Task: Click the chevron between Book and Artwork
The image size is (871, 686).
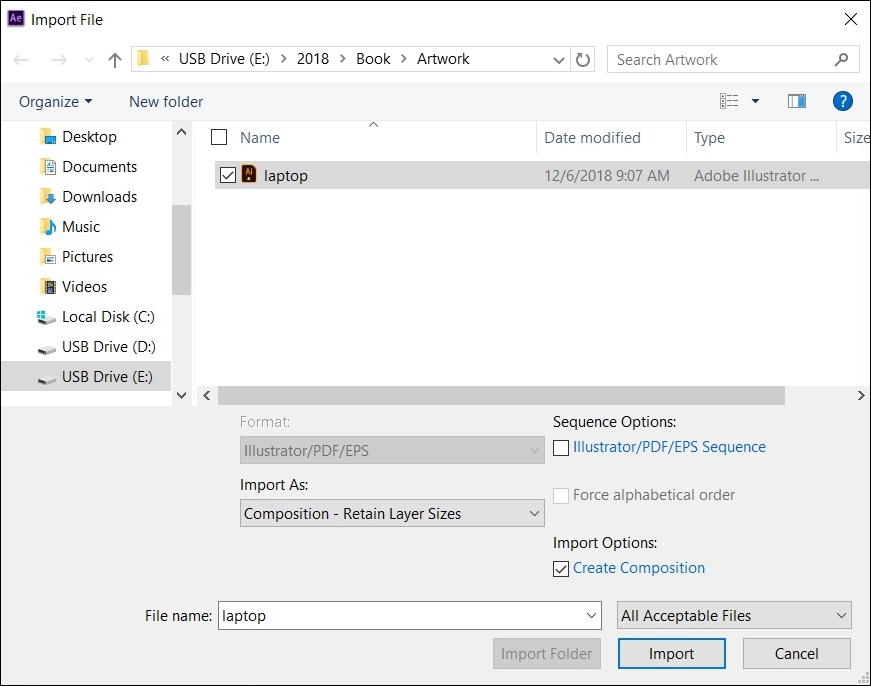Action: point(404,59)
